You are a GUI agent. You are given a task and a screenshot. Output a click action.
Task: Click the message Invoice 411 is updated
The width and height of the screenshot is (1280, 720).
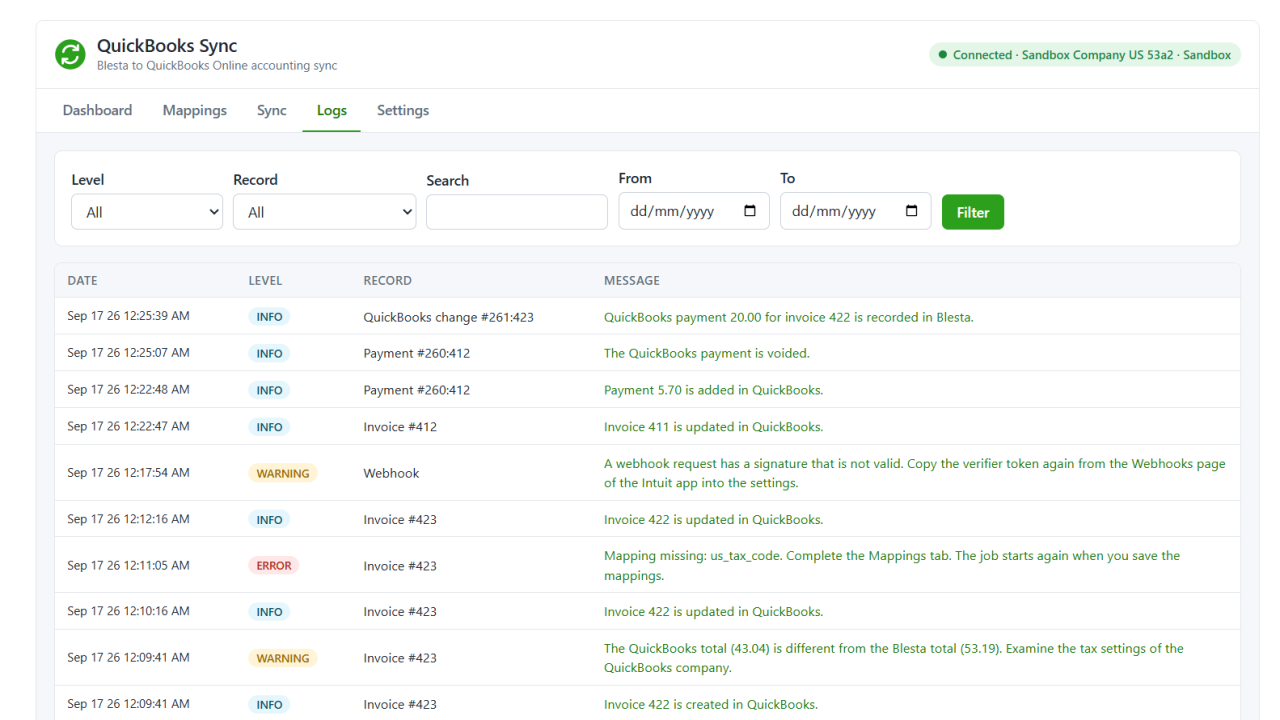pyautogui.click(x=714, y=427)
